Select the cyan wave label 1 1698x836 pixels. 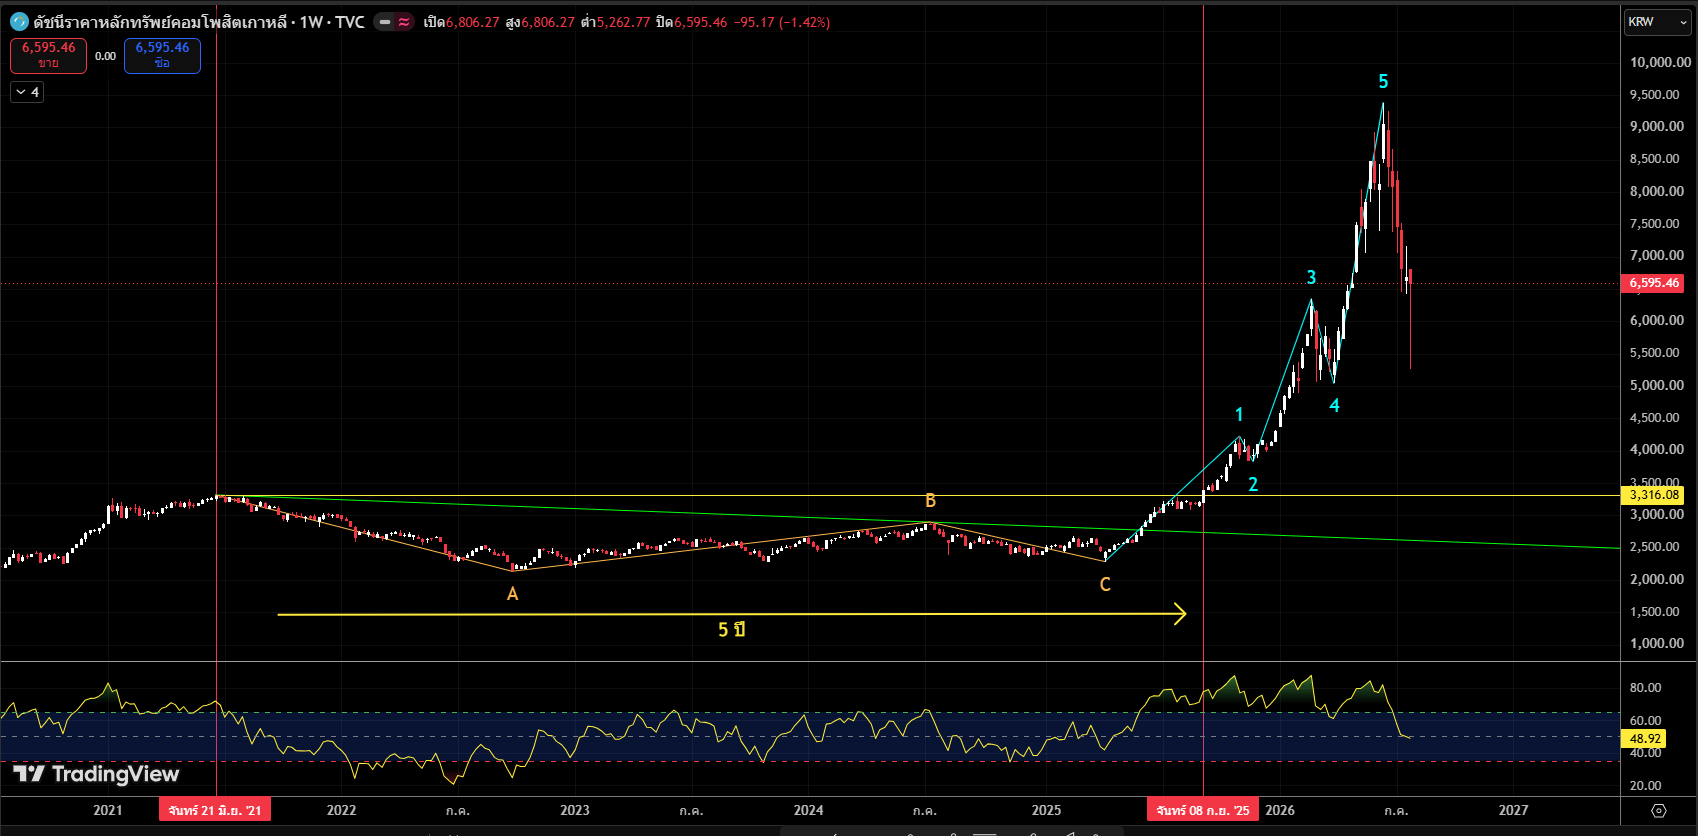coord(1239,415)
